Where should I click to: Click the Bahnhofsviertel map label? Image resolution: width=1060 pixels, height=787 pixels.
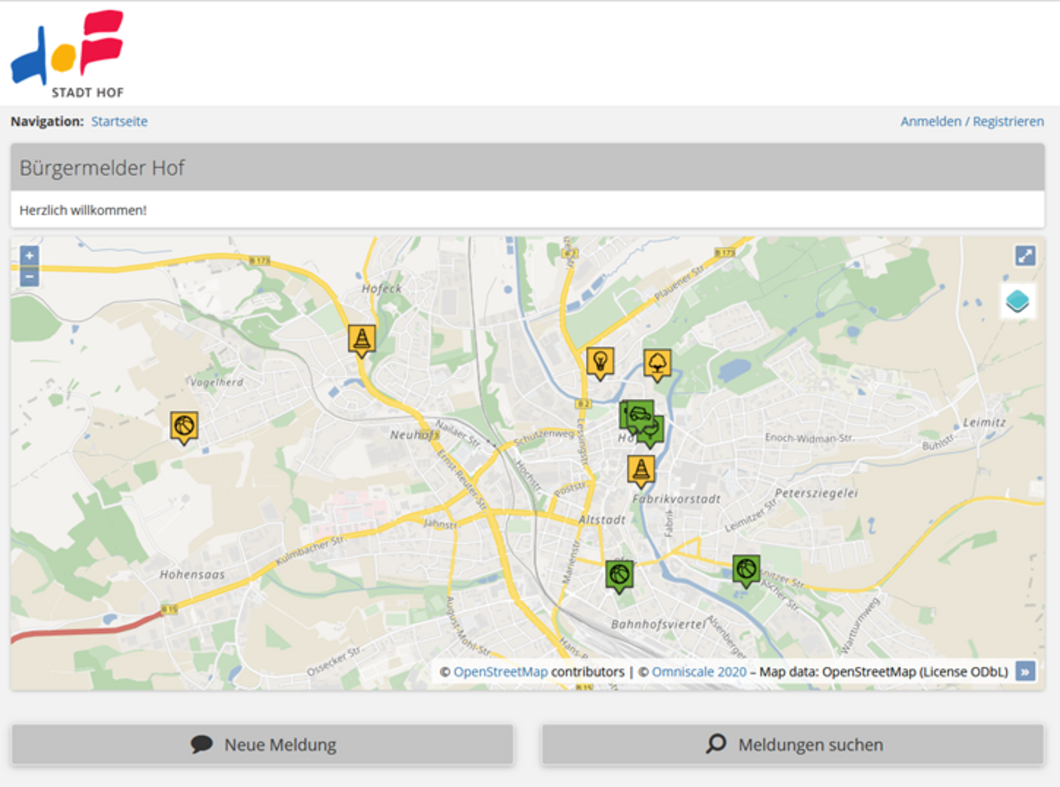click(x=658, y=624)
